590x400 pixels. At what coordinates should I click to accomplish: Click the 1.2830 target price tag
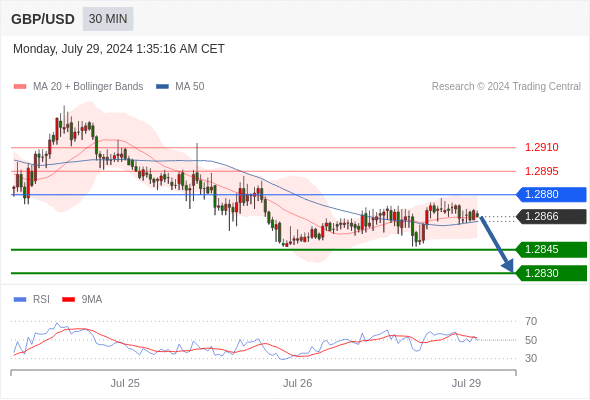(x=551, y=273)
